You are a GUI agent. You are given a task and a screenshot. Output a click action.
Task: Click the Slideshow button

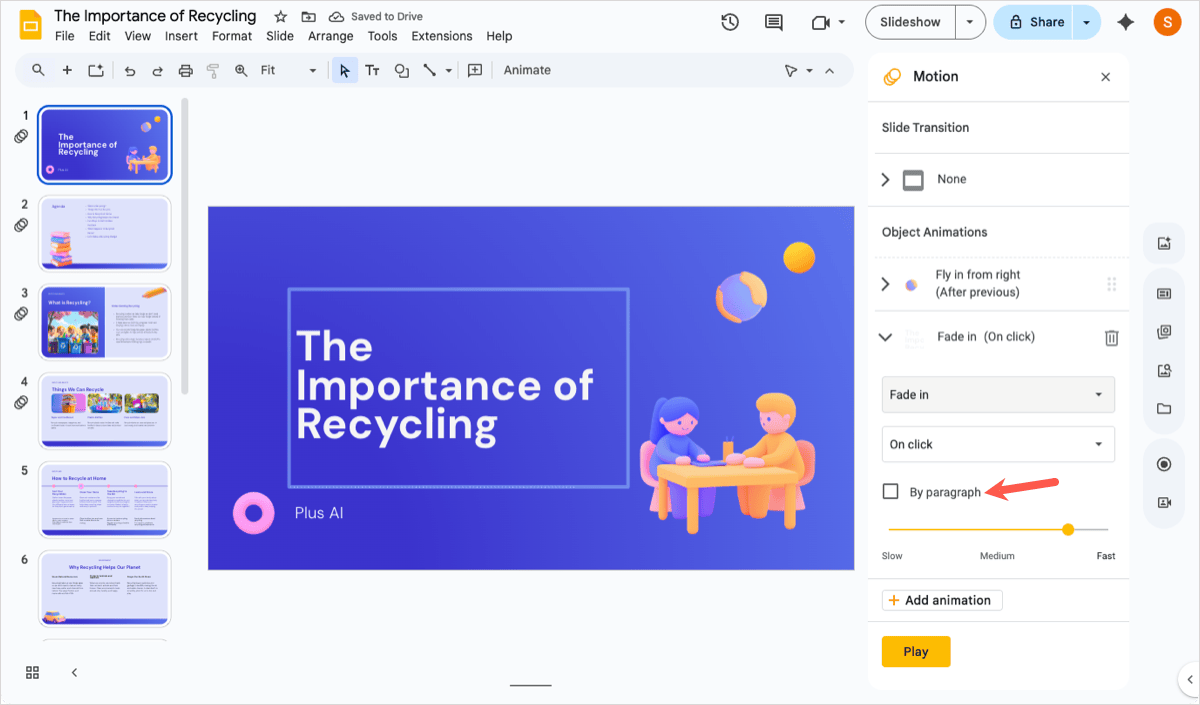tap(910, 22)
